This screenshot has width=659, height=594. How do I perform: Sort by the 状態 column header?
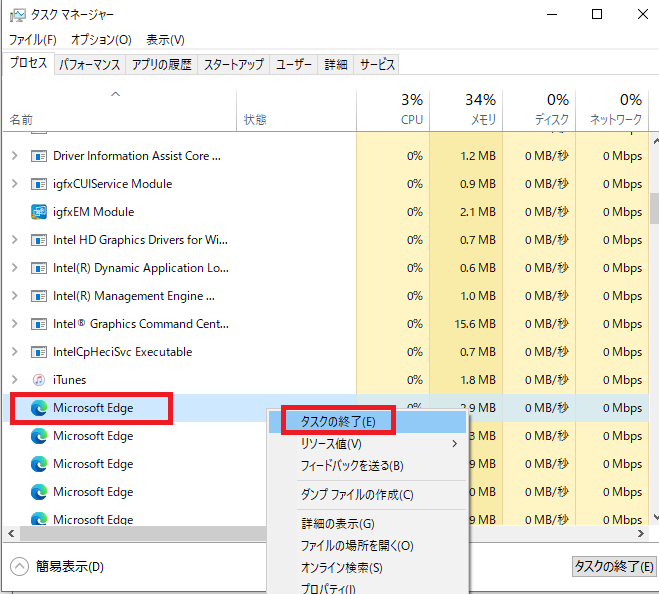click(x=296, y=111)
